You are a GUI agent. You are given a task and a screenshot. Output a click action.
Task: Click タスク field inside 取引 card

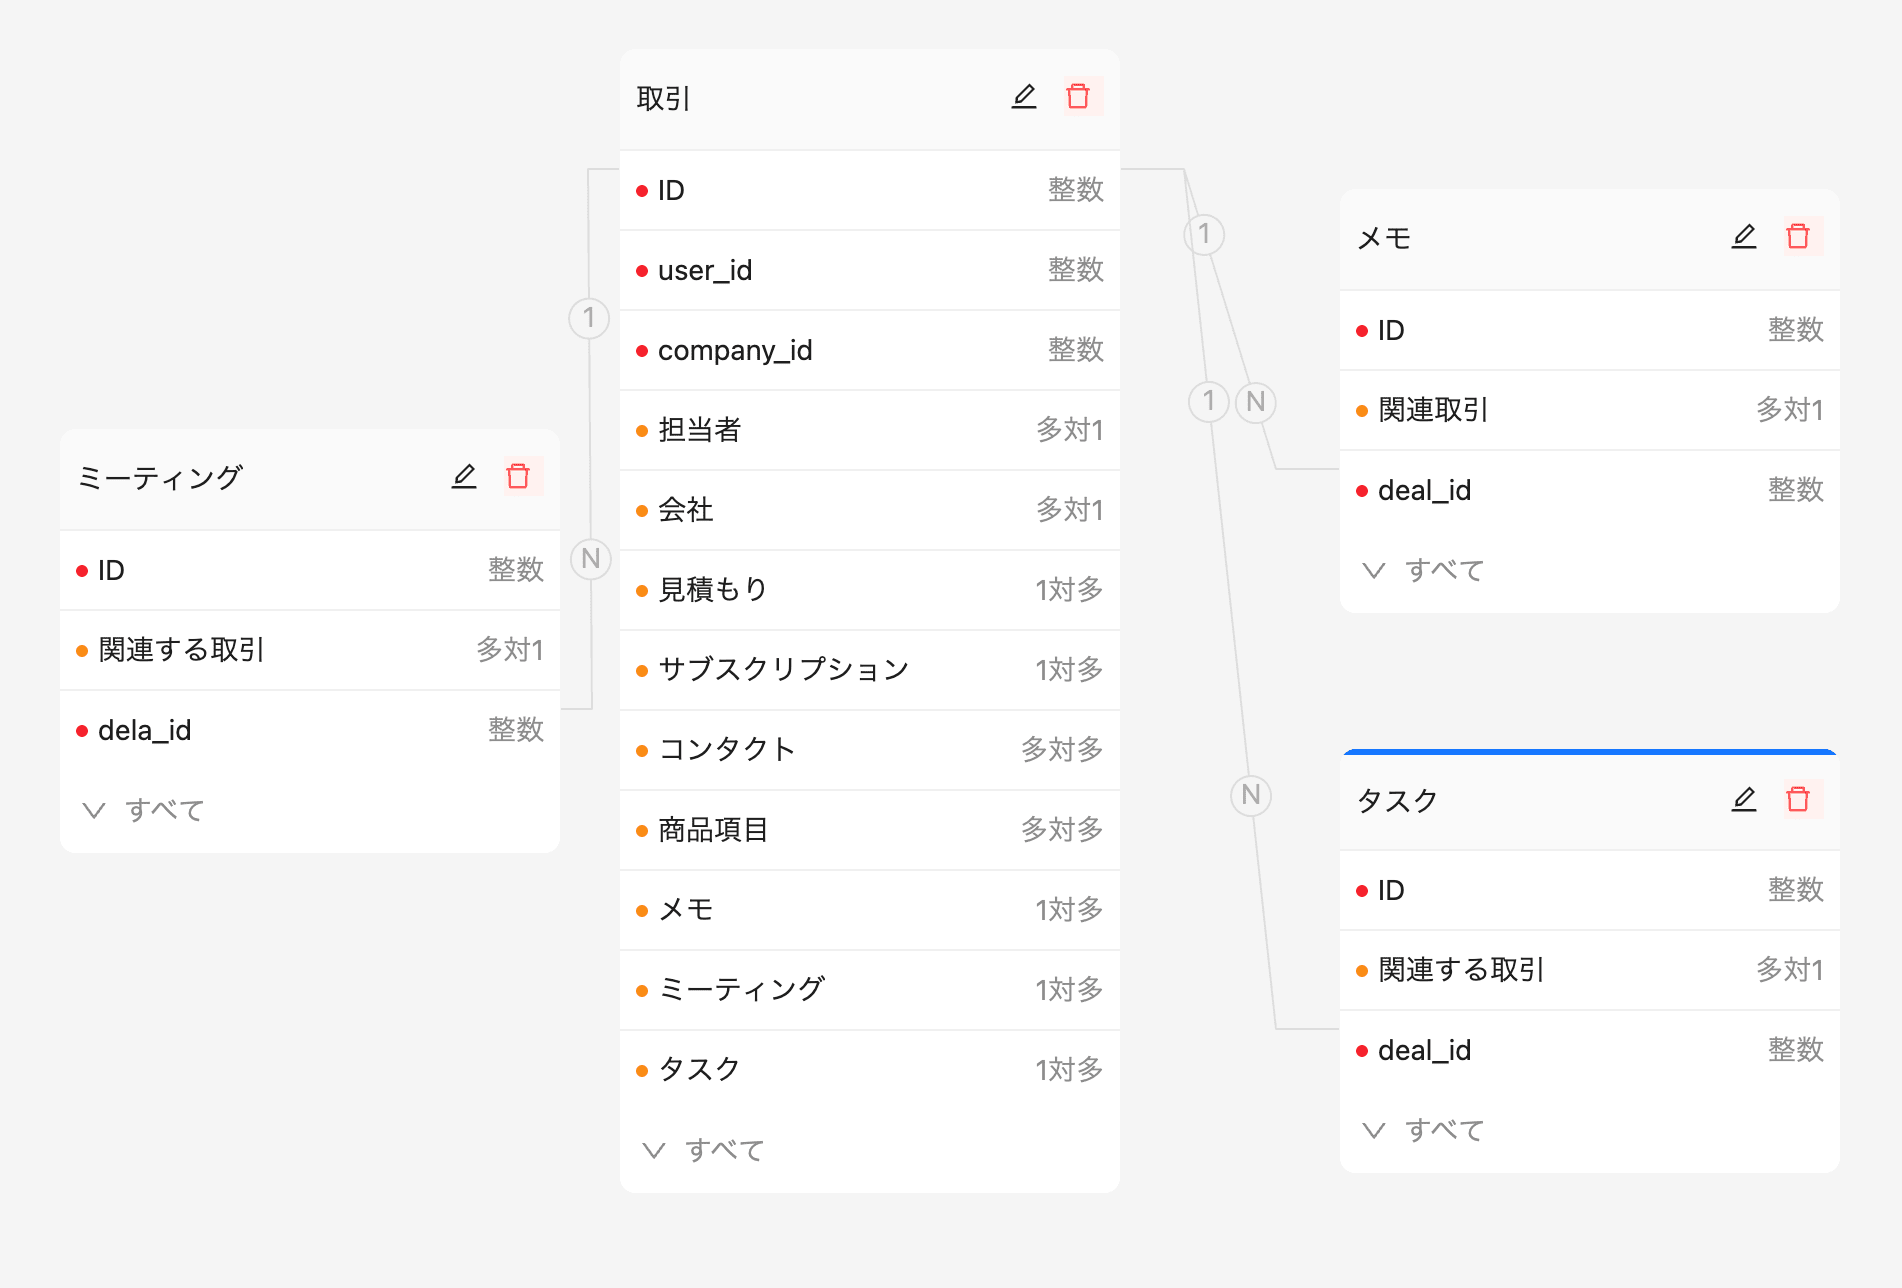[x=870, y=1070]
